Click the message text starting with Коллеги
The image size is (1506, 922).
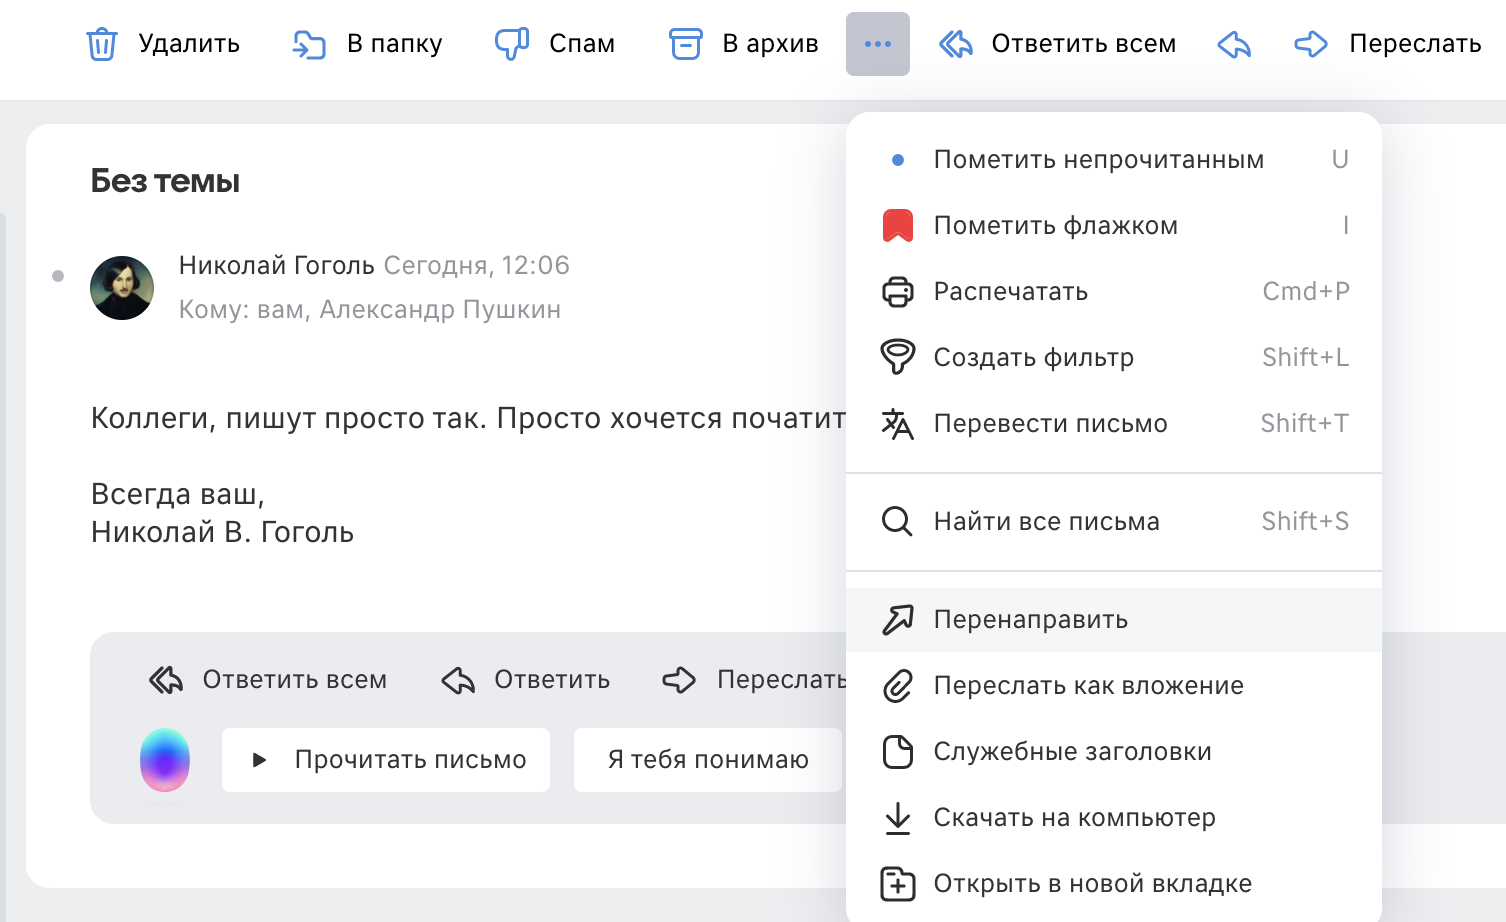(468, 418)
